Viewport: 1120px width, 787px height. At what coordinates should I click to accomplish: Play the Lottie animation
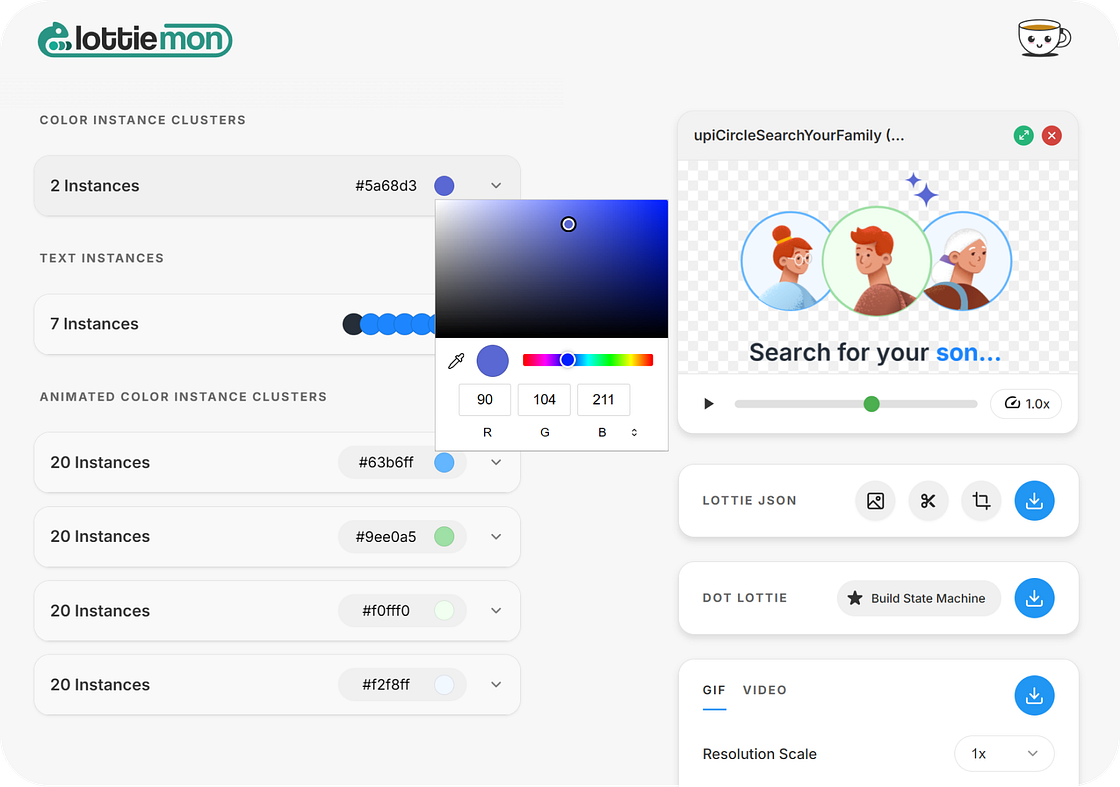[x=709, y=403]
